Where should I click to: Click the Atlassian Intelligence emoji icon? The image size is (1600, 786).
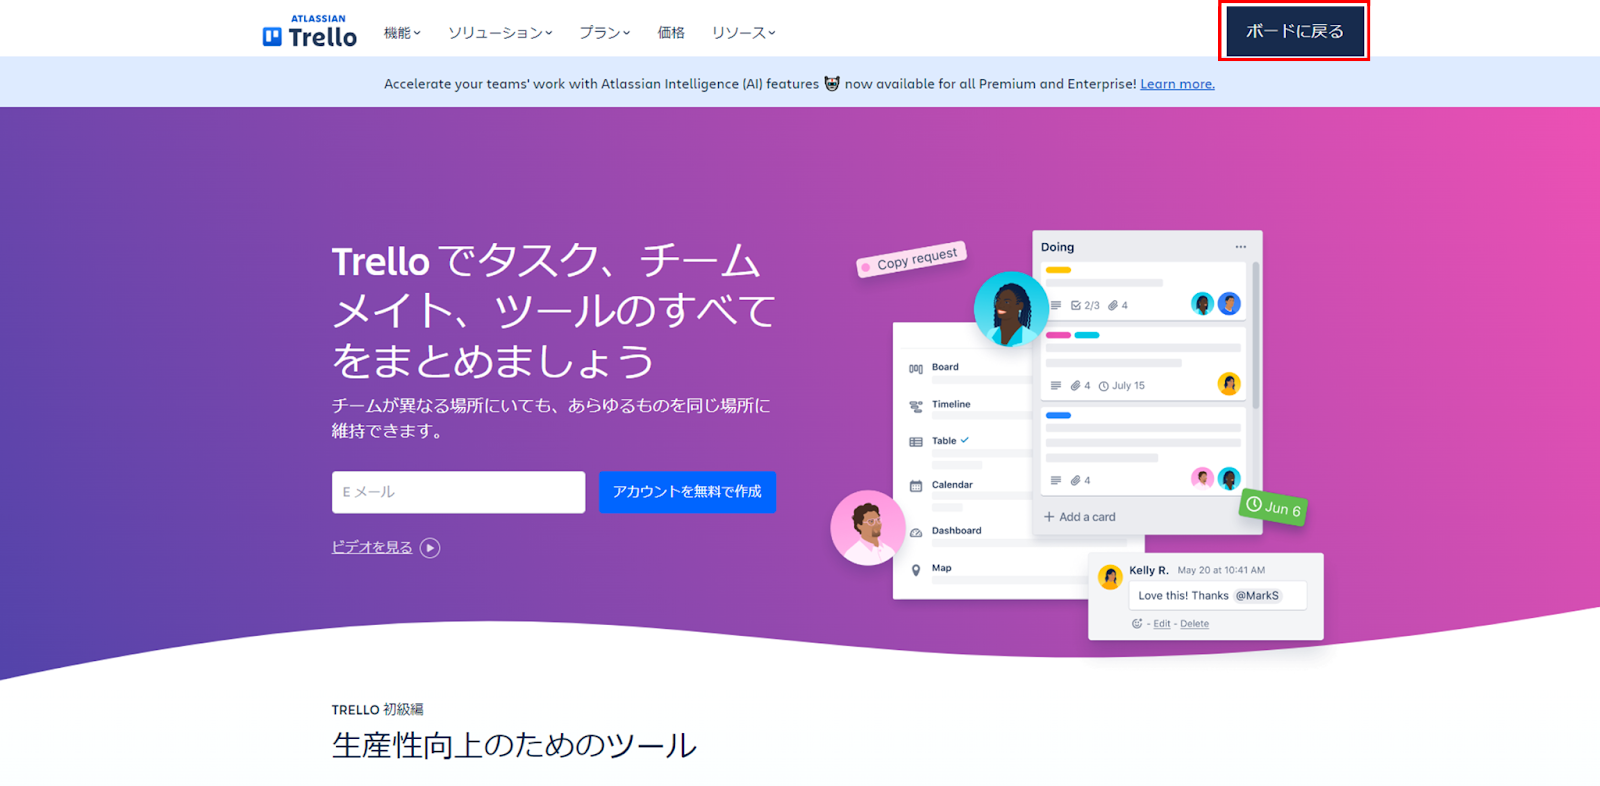click(831, 84)
